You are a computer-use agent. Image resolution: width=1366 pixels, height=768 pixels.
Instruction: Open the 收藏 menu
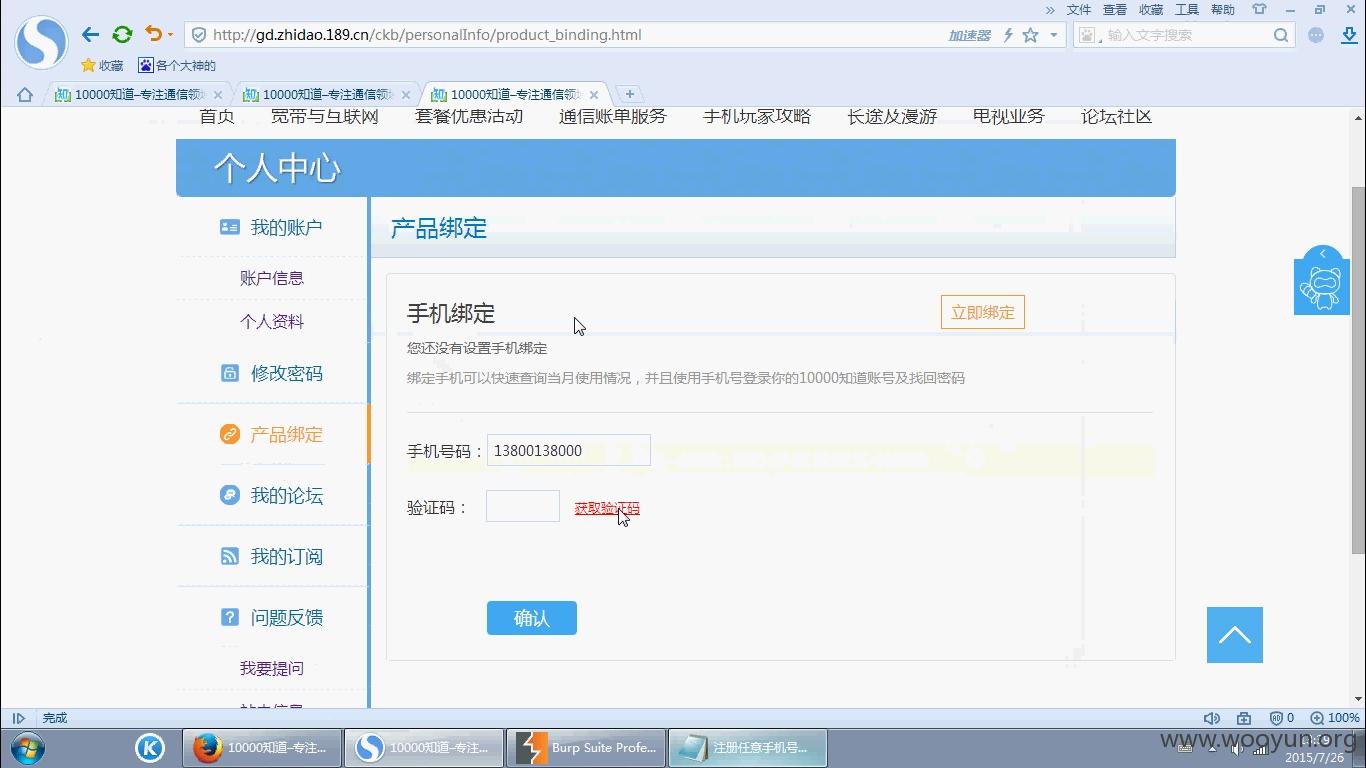[x=1151, y=10]
